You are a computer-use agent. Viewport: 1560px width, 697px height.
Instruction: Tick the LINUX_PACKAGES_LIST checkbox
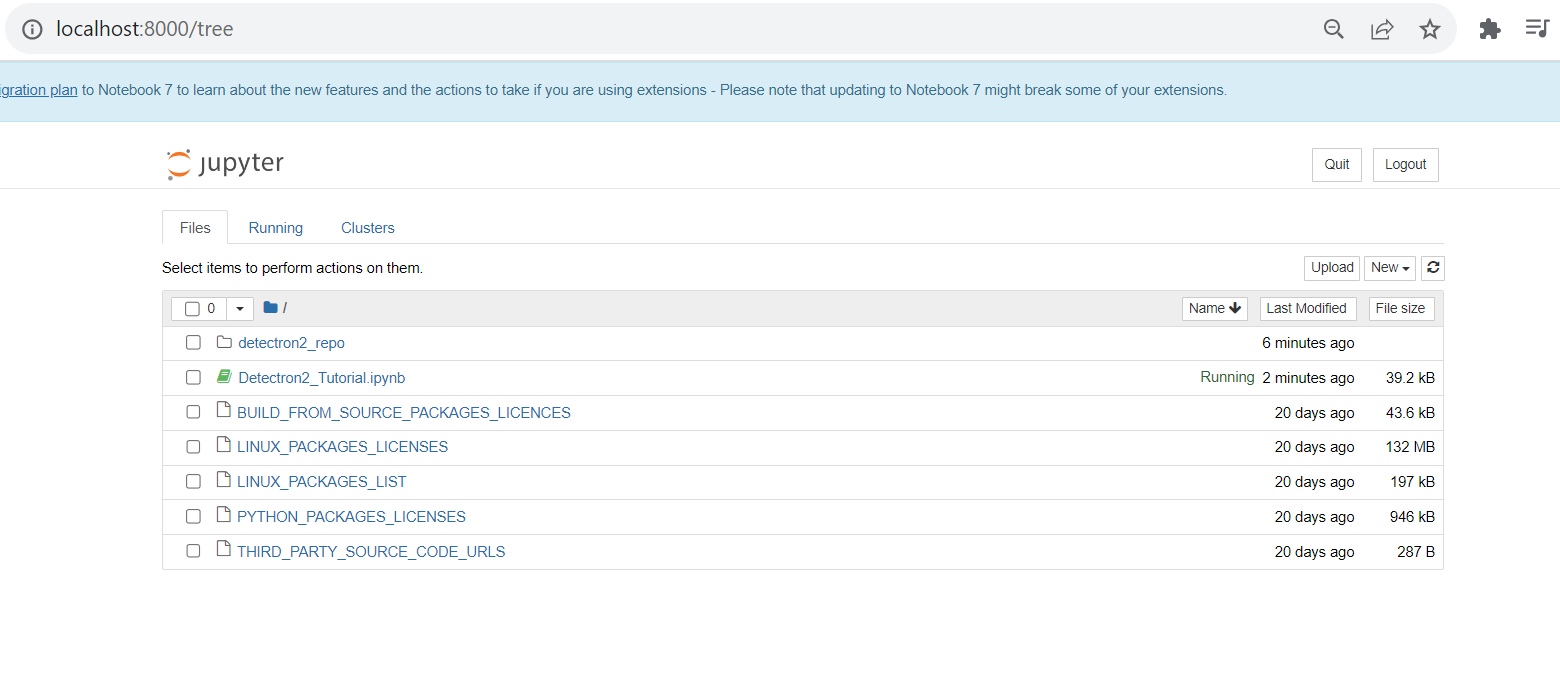193,482
